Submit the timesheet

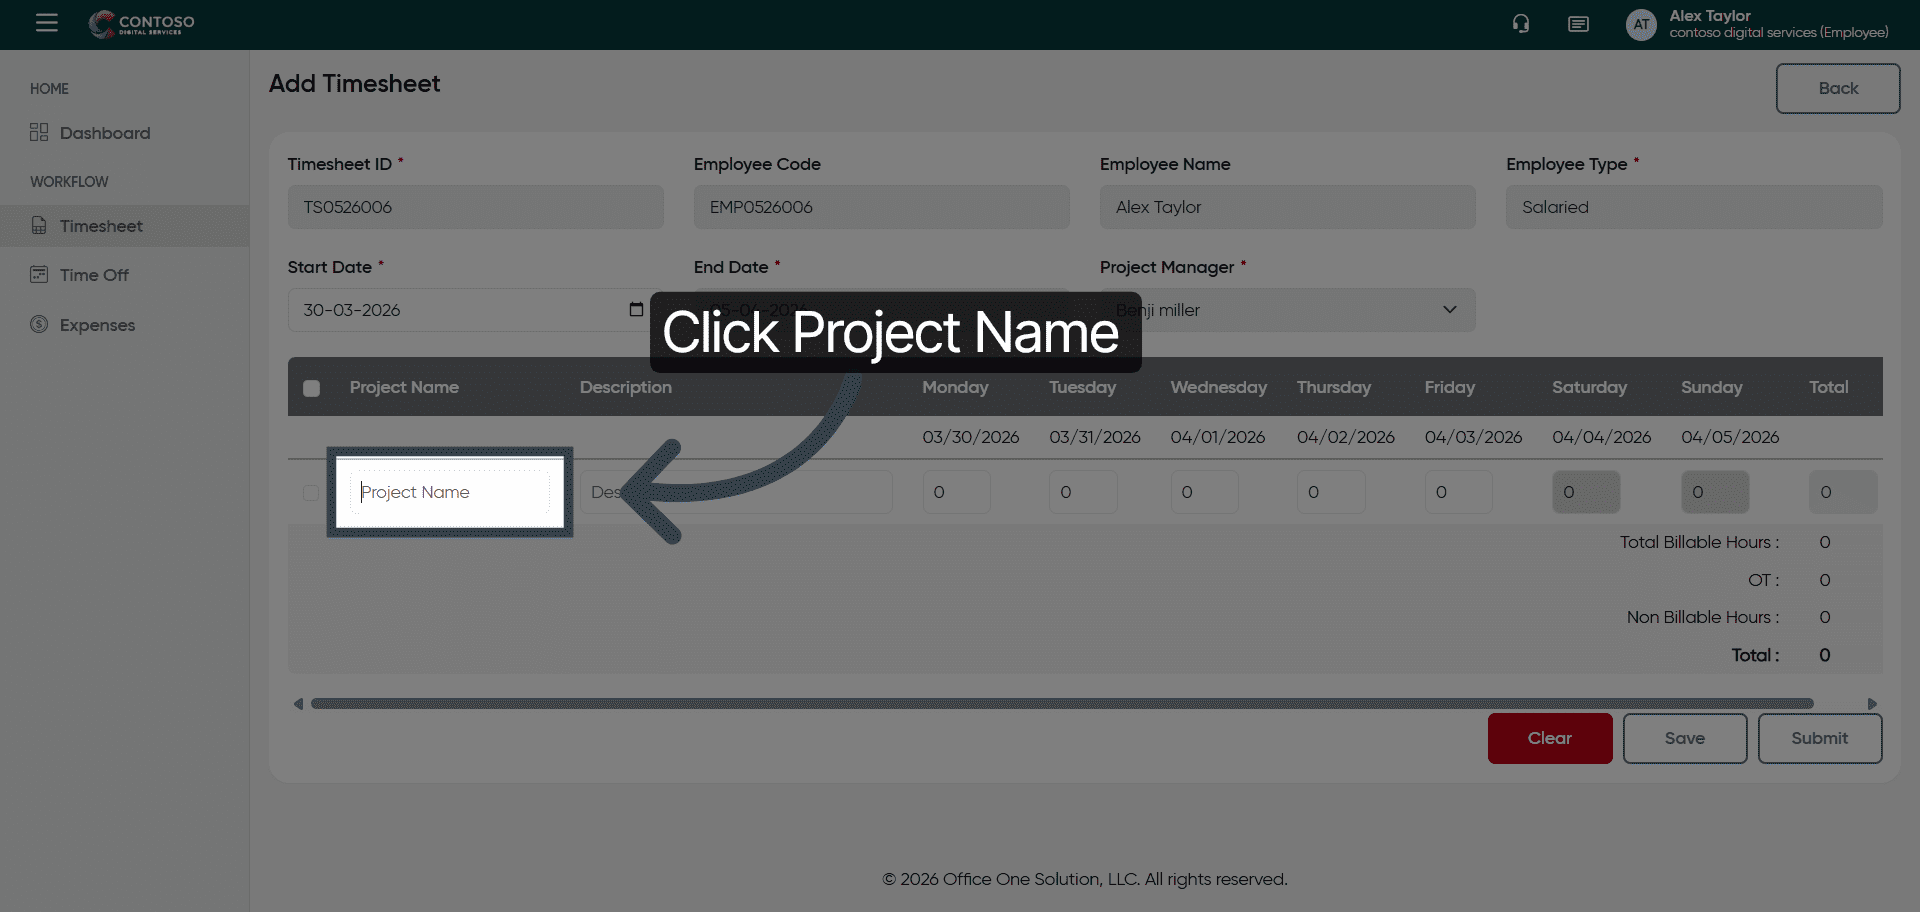1819,738
